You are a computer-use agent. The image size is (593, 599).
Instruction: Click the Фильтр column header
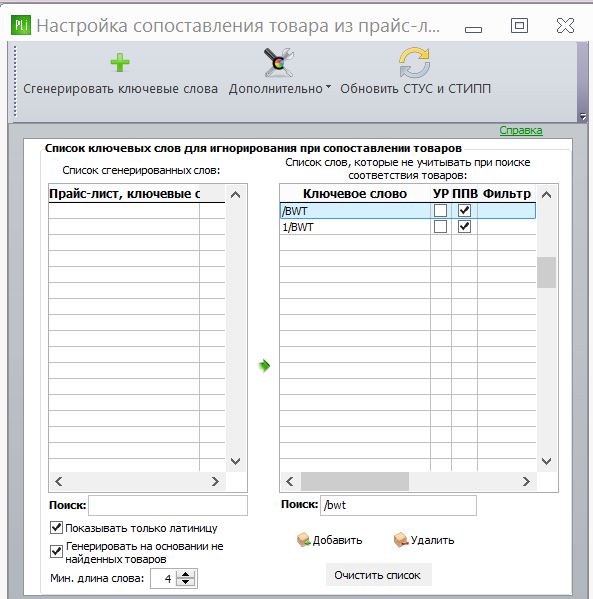(x=507, y=194)
